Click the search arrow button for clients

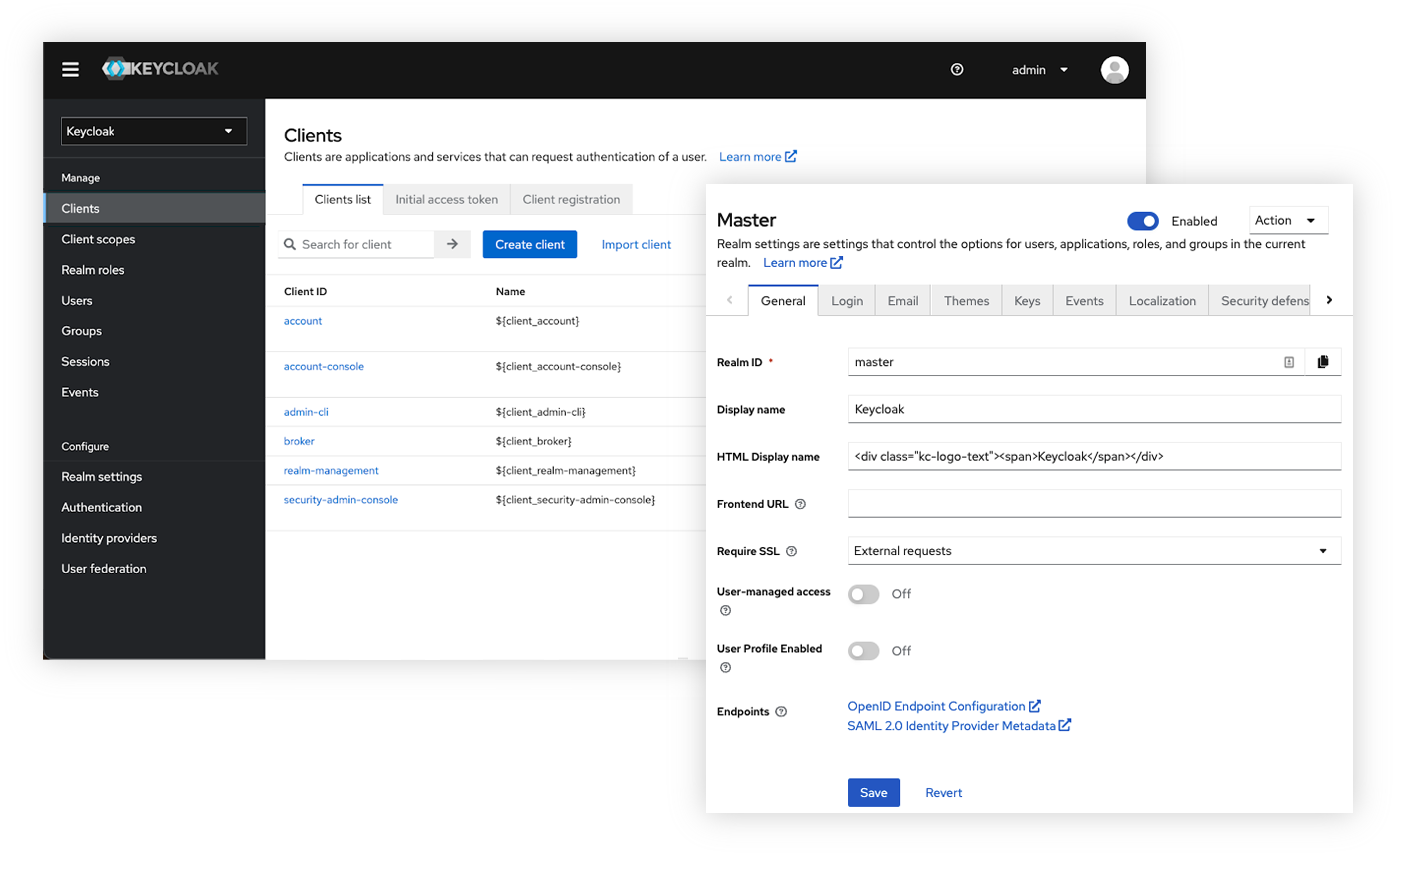tap(452, 244)
